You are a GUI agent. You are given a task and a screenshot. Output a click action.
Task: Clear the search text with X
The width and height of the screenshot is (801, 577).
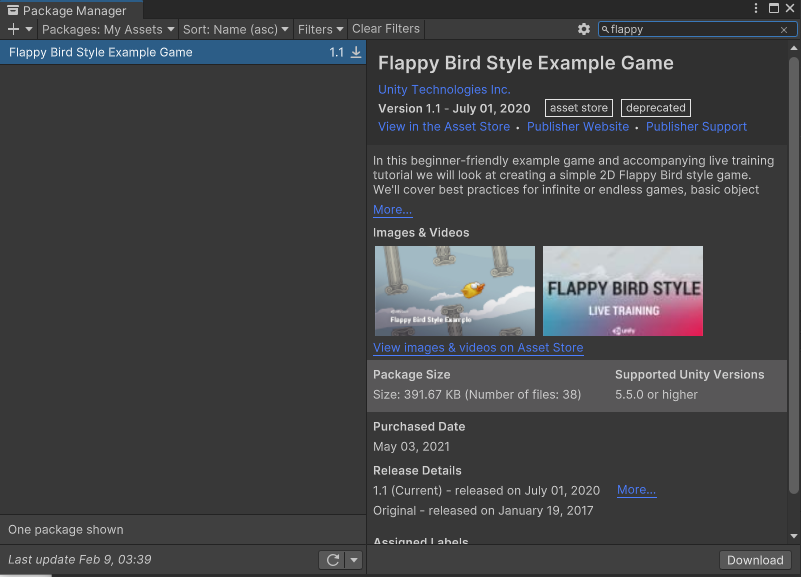coord(784,30)
